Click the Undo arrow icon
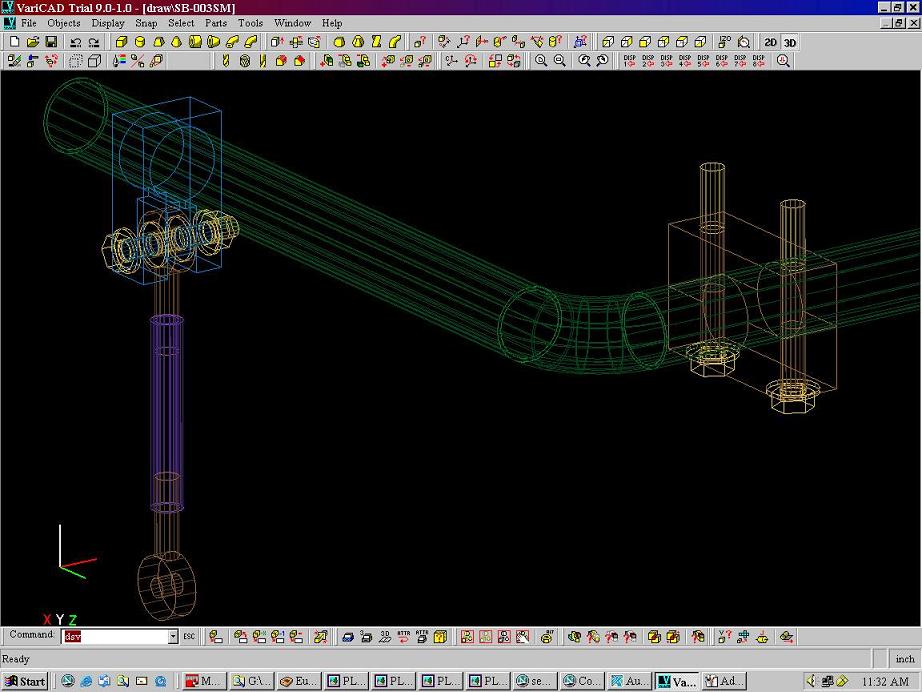 pyautogui.click(x=76, y=42)
